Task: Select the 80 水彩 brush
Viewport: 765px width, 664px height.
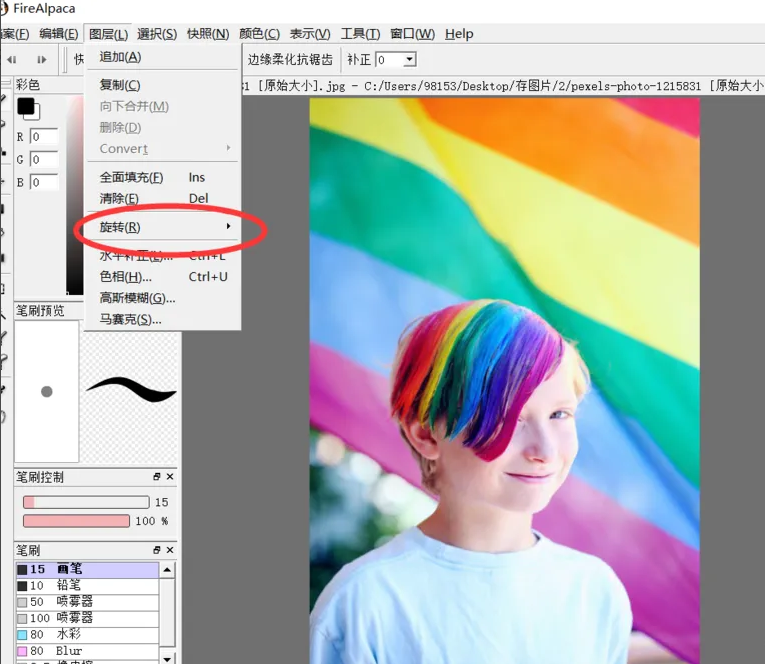Action: [x=87, y=634]
